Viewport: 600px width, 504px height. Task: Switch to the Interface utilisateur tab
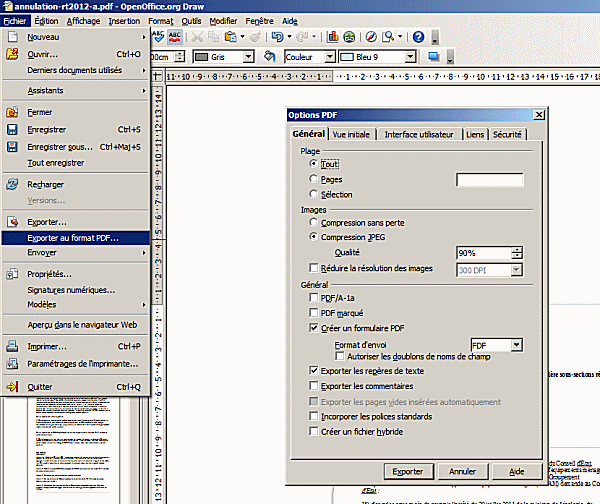tap(419, 134)
